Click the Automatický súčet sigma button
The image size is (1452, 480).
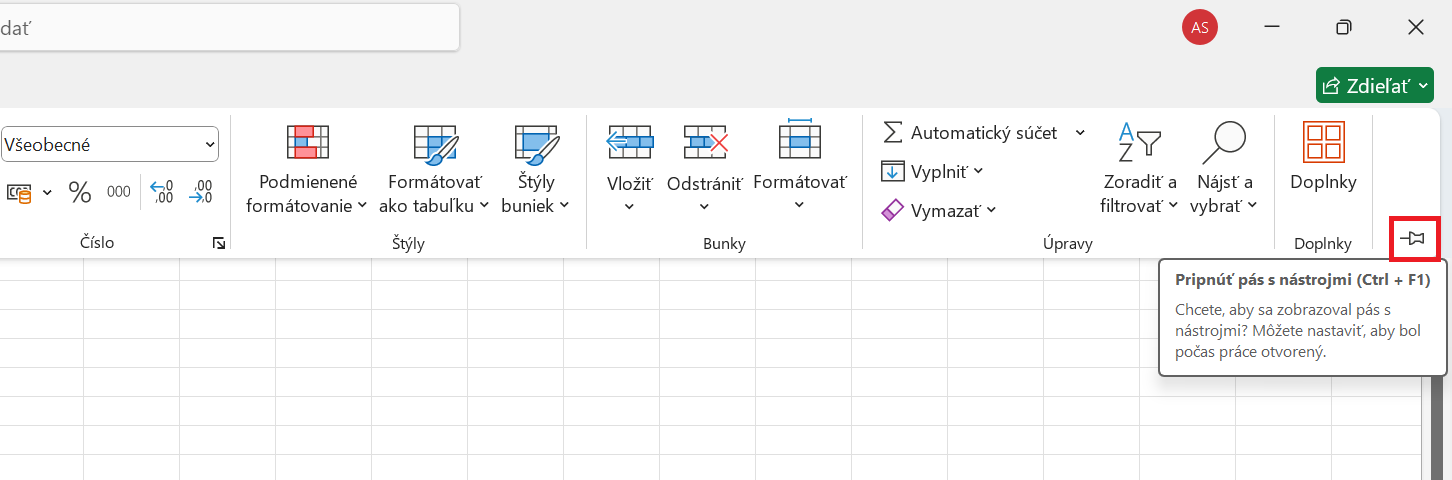(x=969, y=133)
